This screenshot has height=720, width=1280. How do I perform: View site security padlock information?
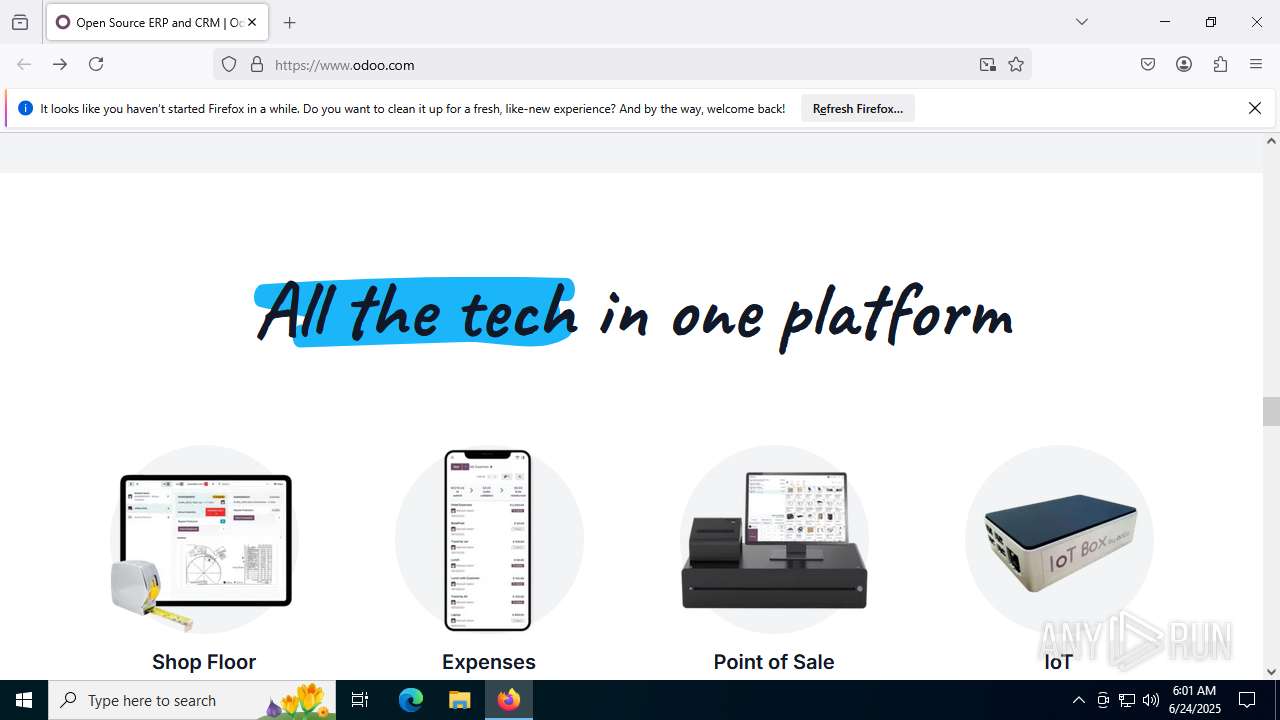[257, 64]
